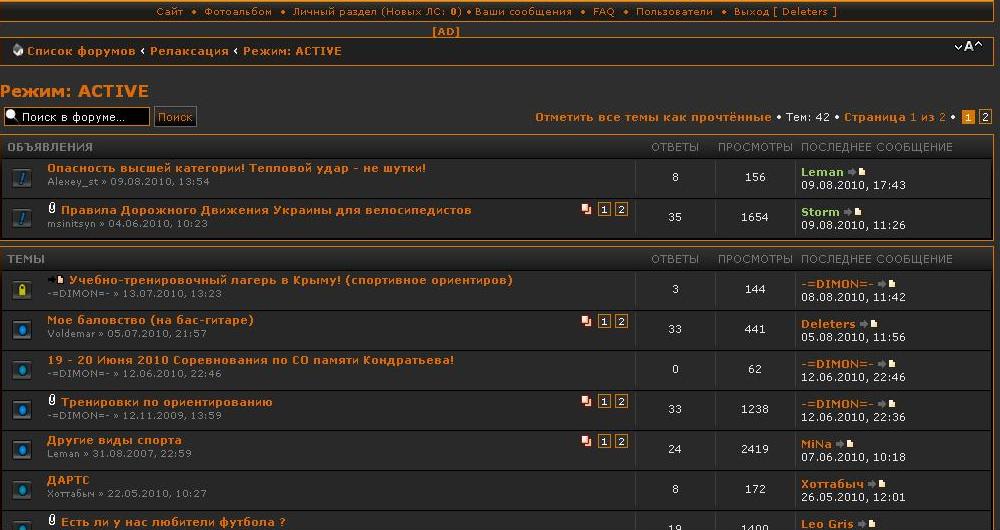Click paperclip icon on Тренировки по ориентированию
Image resolution: width=1000 pixels, height=530 pixels.
tap(52, 401)
